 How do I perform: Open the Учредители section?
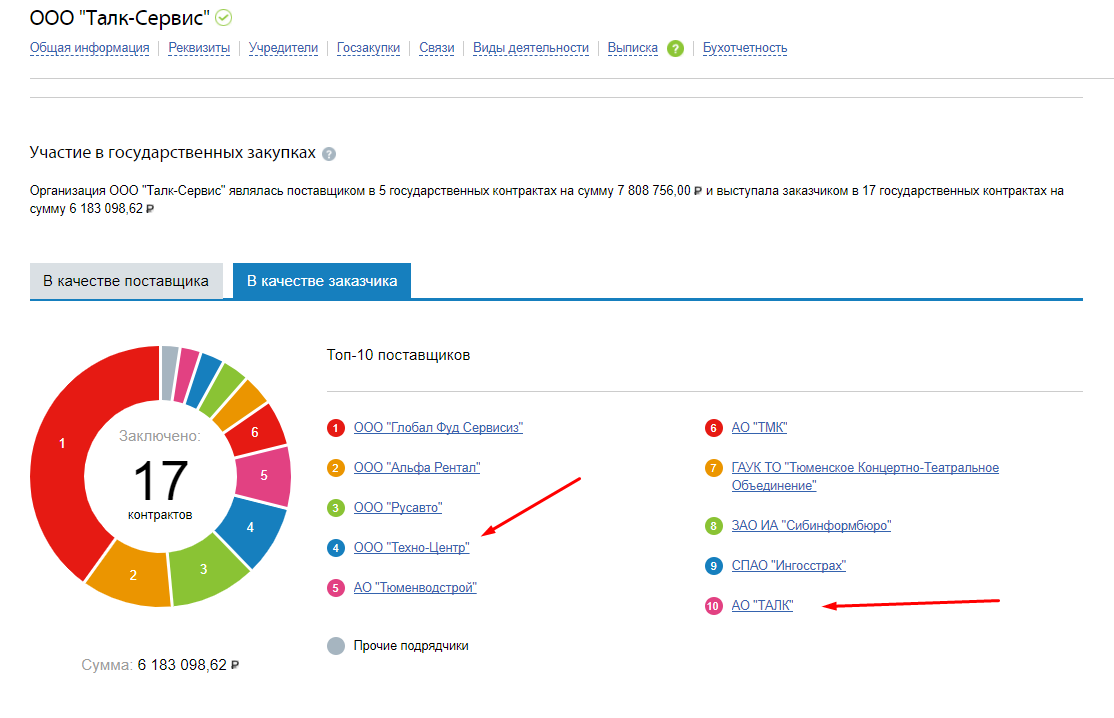tap(283, 48)
